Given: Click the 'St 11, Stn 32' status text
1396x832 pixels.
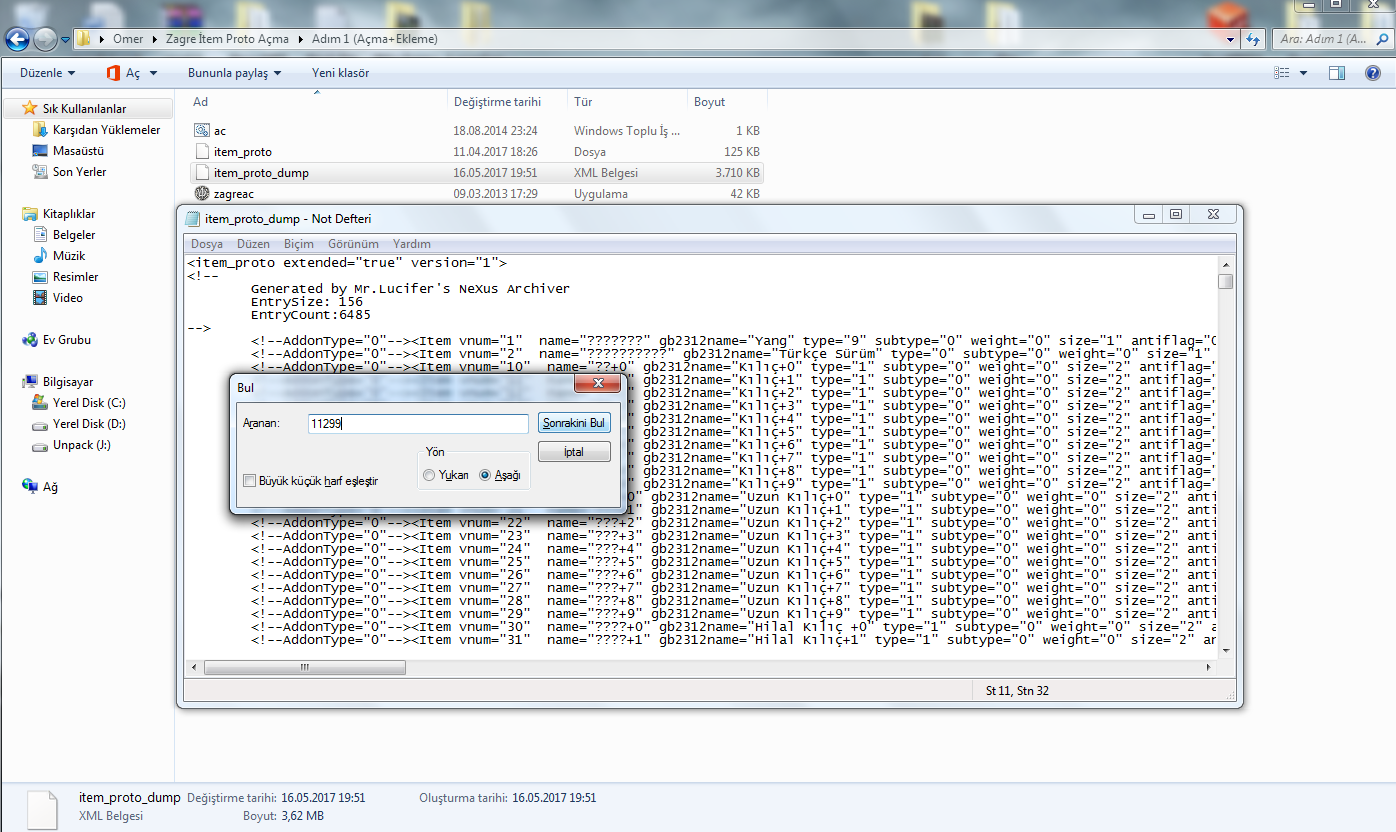Looking at the screenshot, I should [1017, 691].
